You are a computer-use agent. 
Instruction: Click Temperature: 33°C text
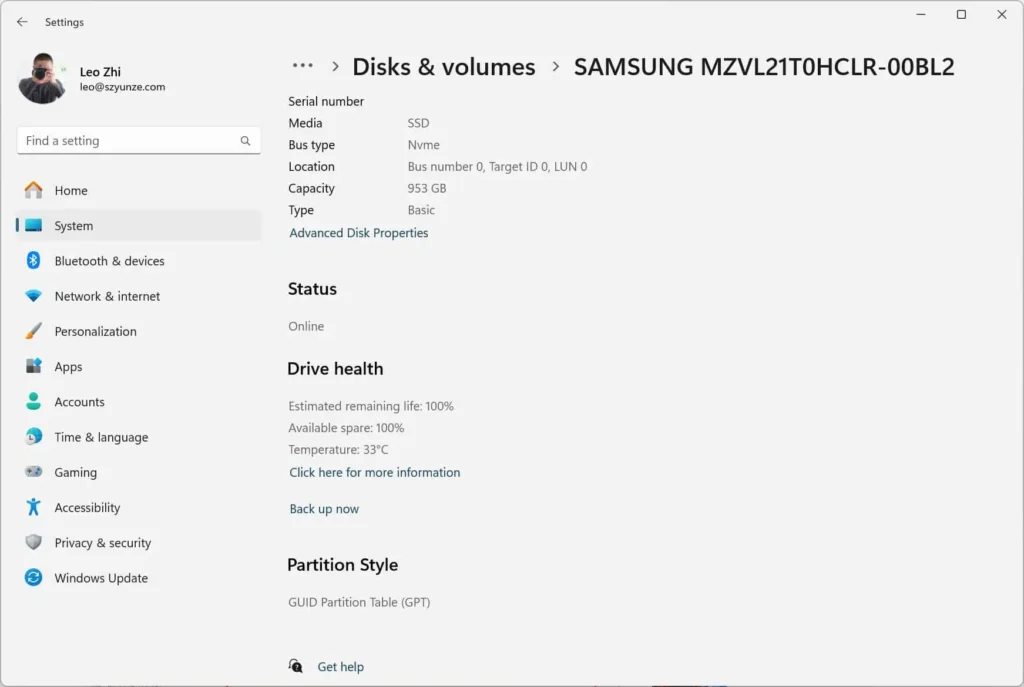338,449
